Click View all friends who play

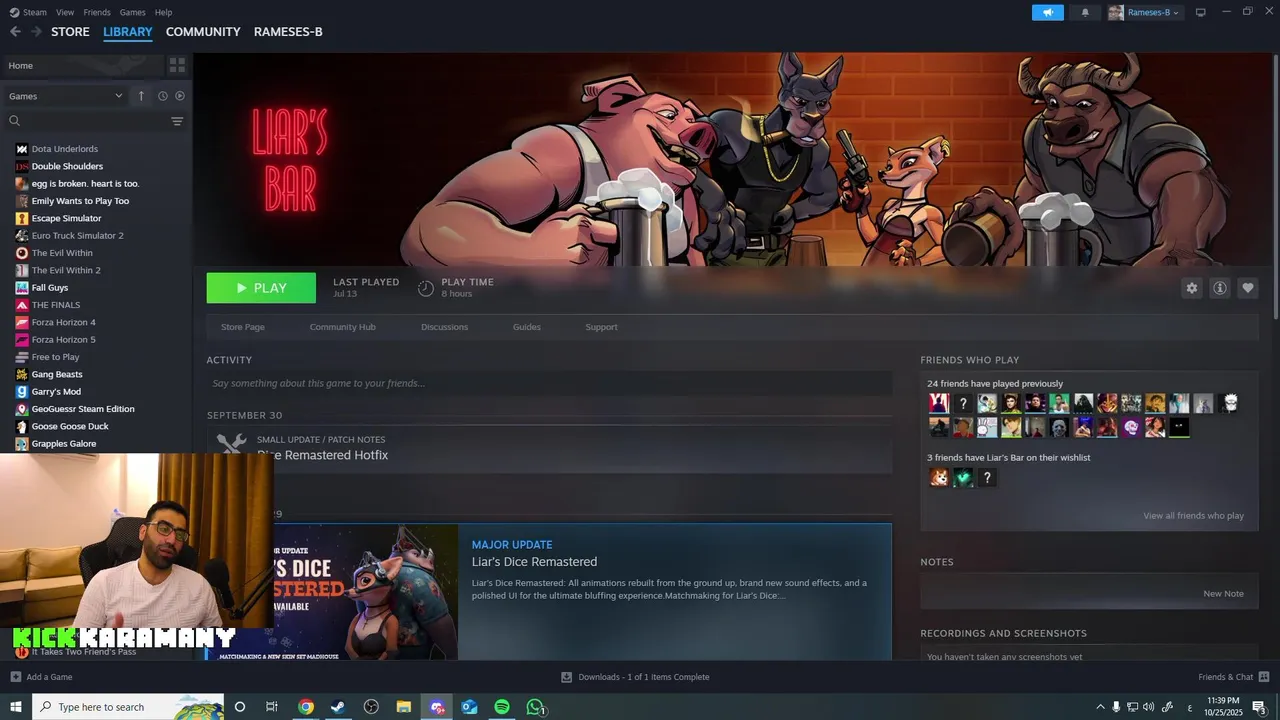tap(1193, 516)
